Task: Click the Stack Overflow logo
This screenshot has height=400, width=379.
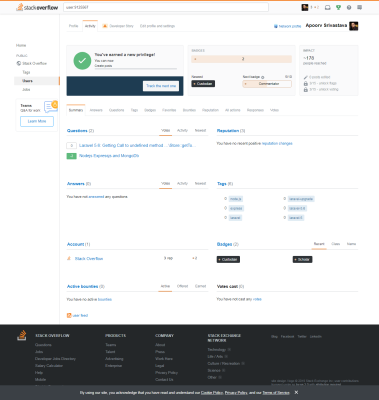Action: coord(37,7)
